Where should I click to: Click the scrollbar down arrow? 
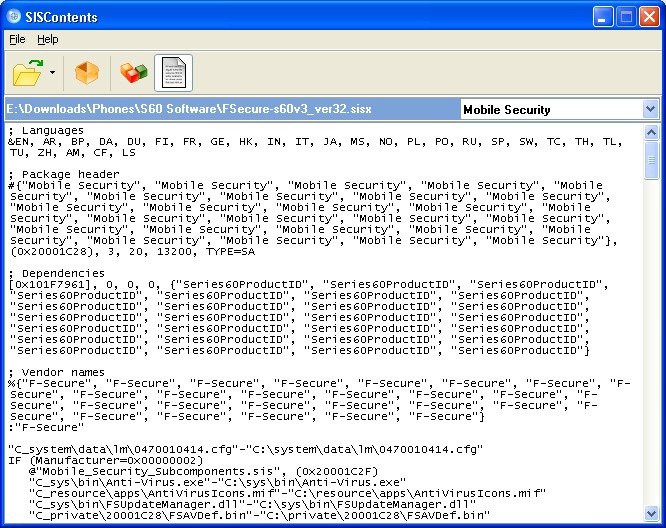click(x=651, y=513)
